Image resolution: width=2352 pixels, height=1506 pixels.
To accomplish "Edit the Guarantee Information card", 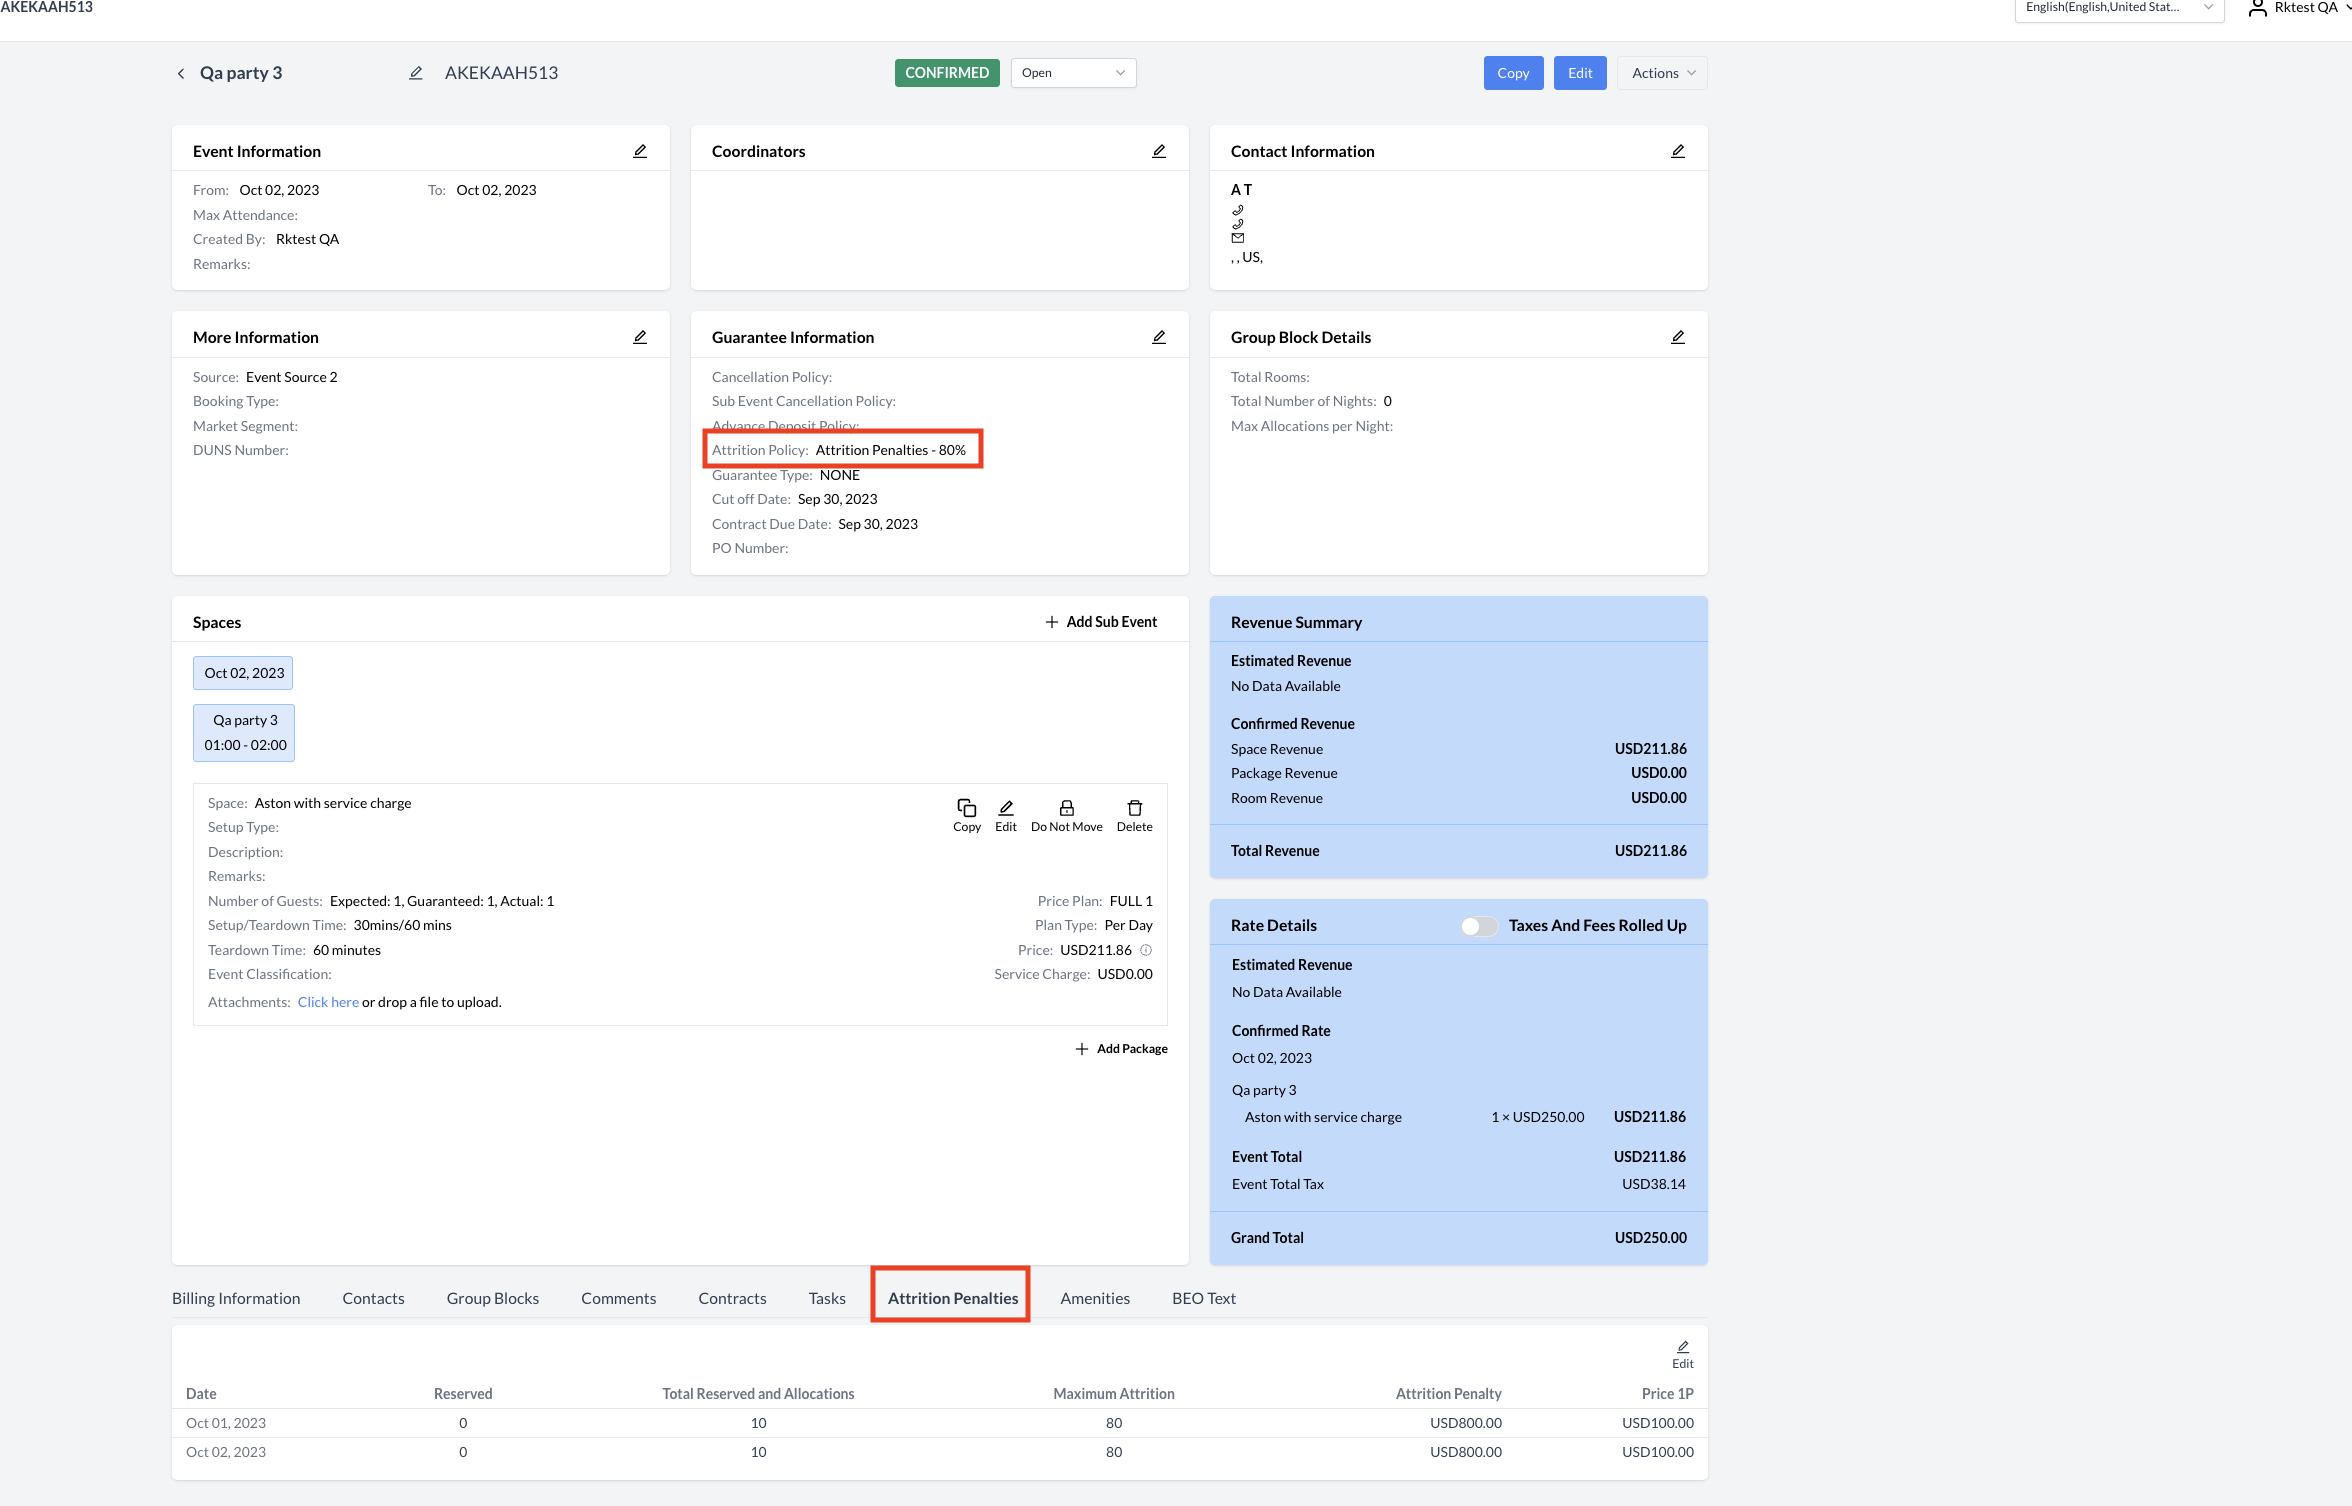I will tap(1159, 337).
